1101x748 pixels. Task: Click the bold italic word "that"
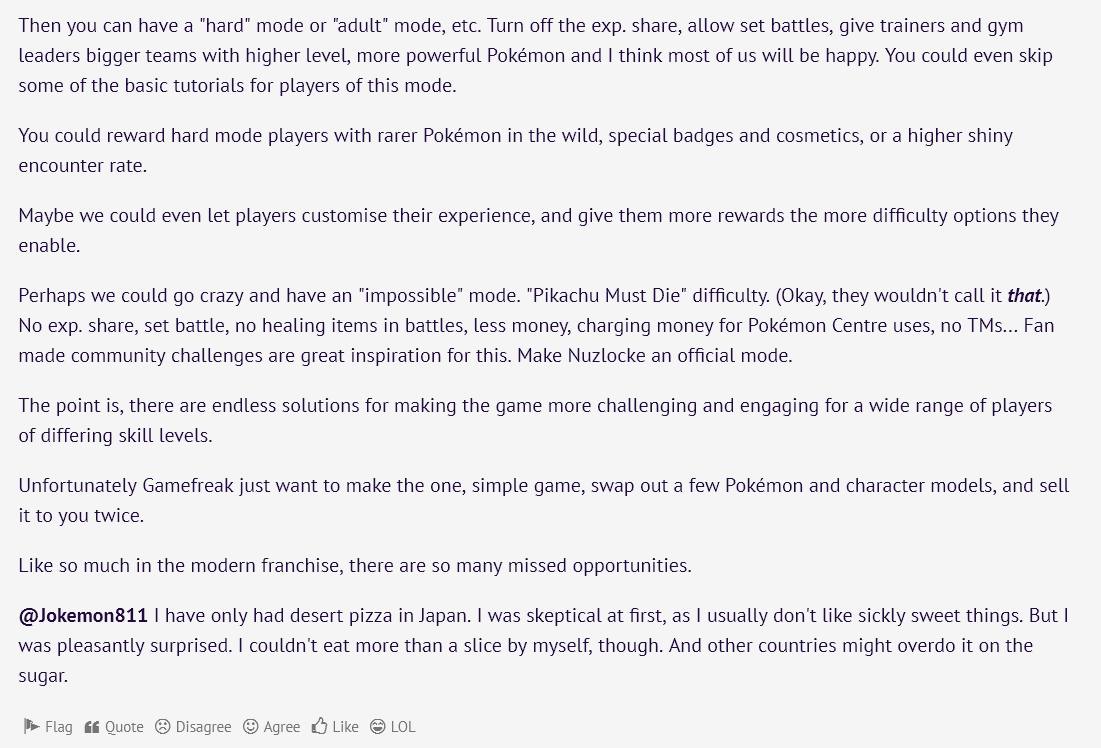(1024, 296)
